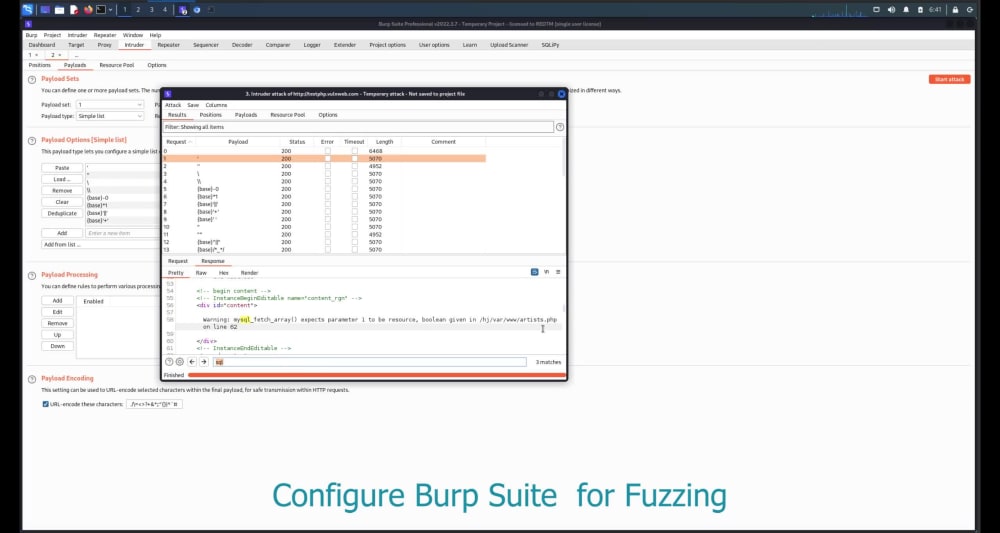Screen dimensions: 1000x533
Task: Show desktop via blue panel icon
Action: (x=45, y=10)
